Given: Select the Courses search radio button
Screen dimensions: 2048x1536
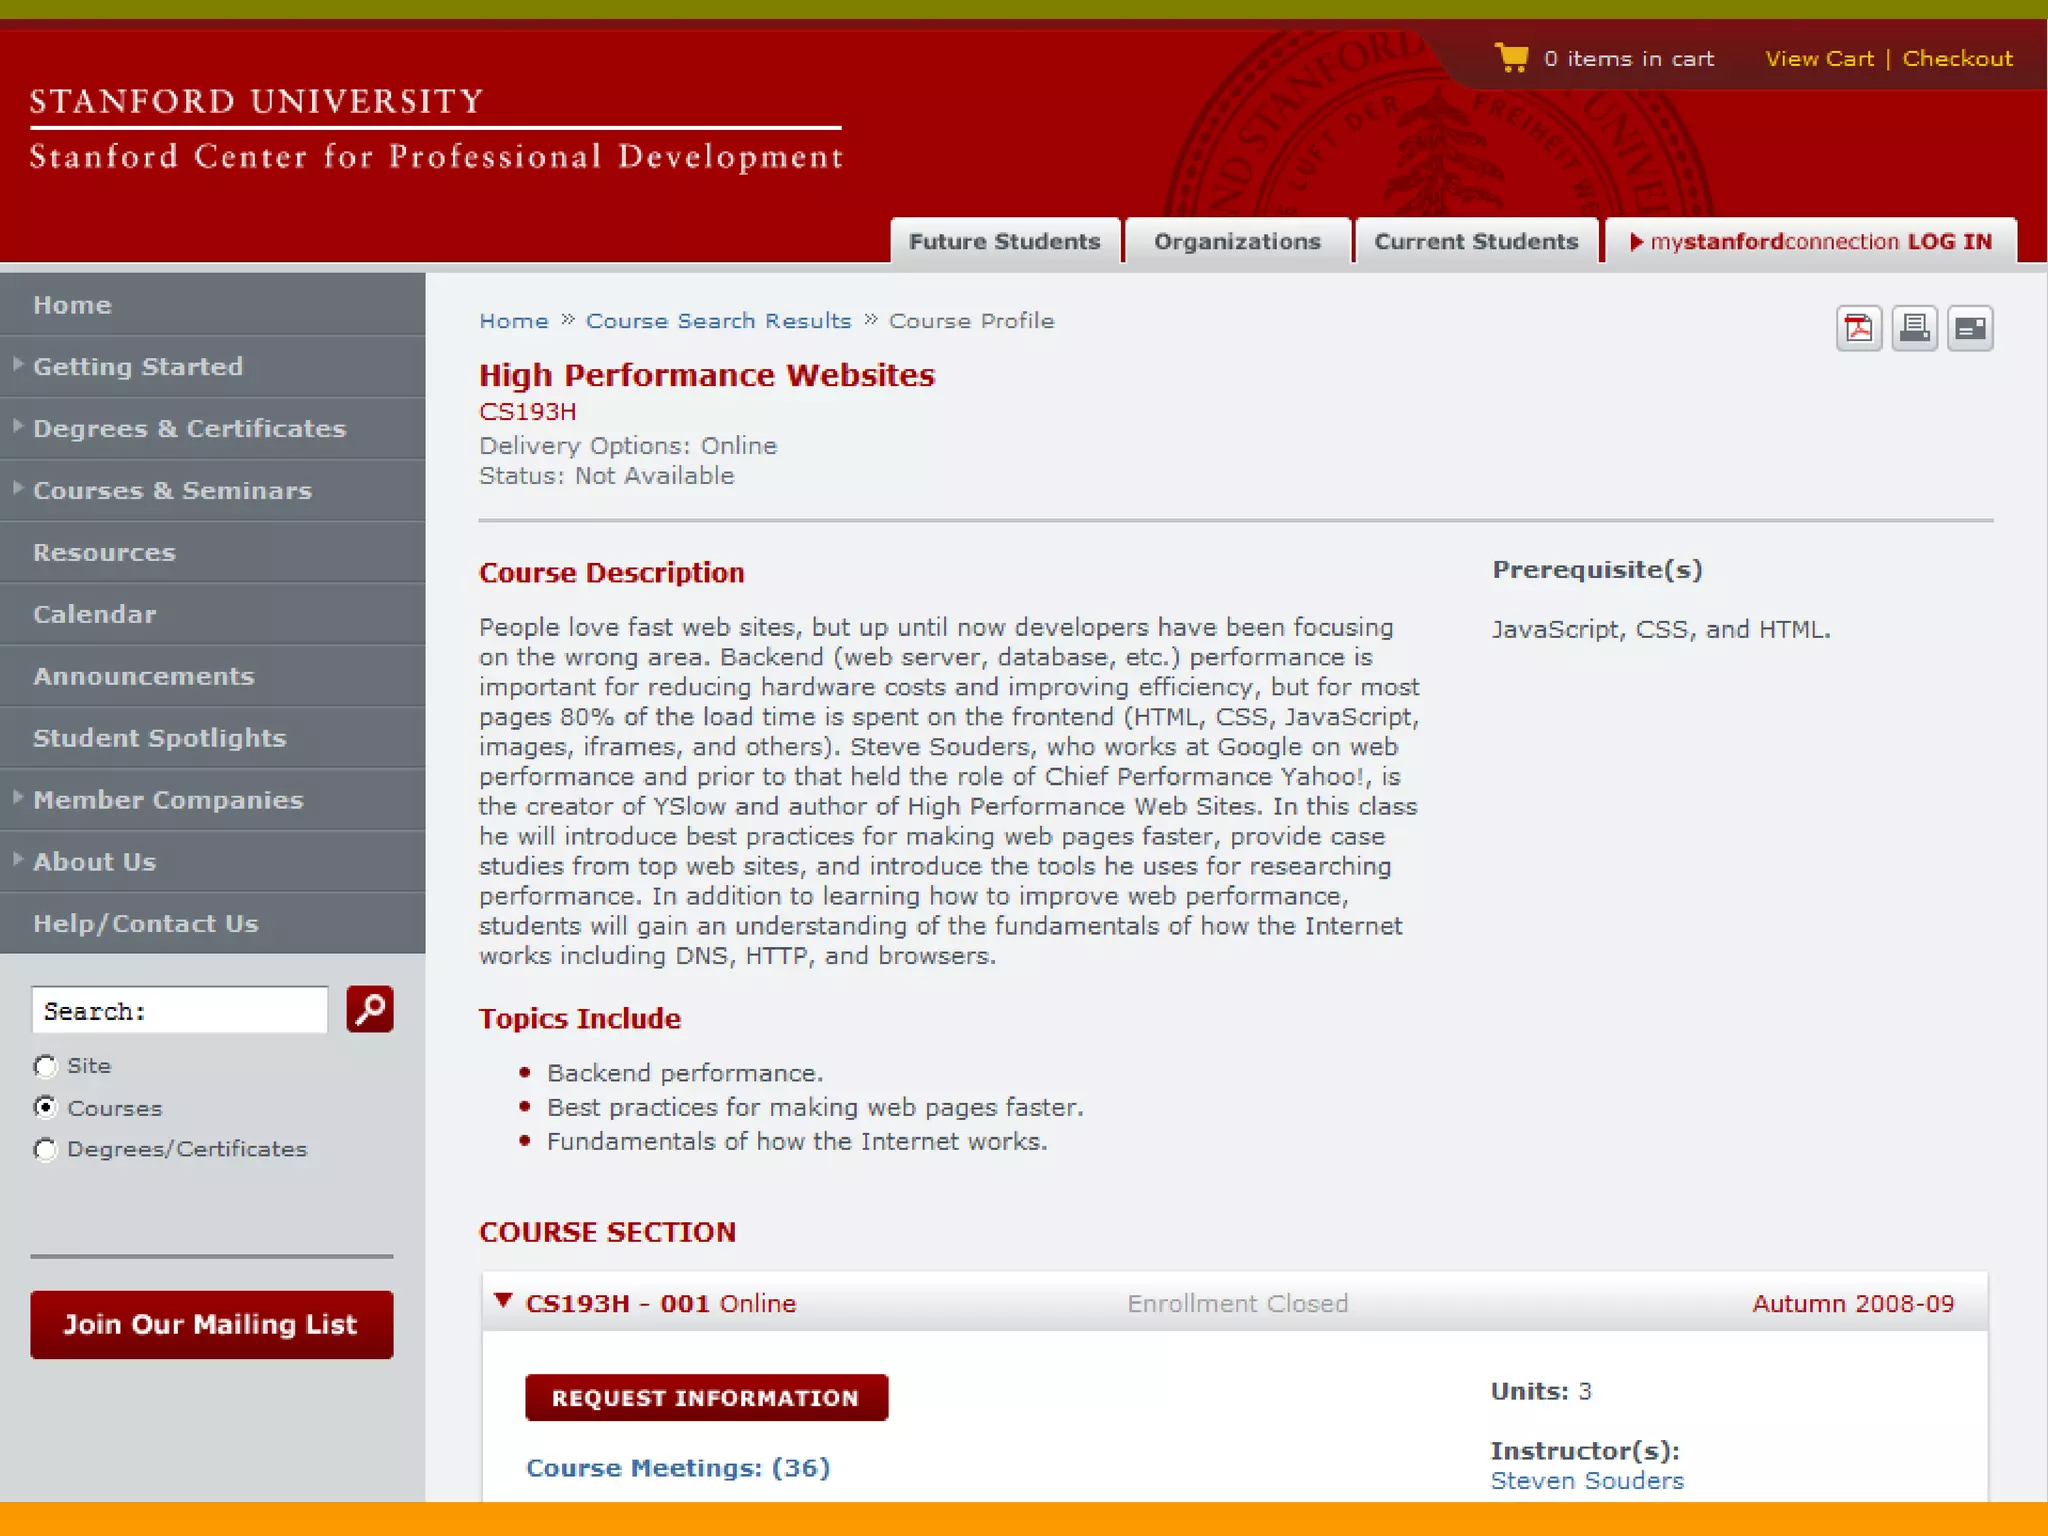Looking at the screenshot, I should pos(45,1107).
